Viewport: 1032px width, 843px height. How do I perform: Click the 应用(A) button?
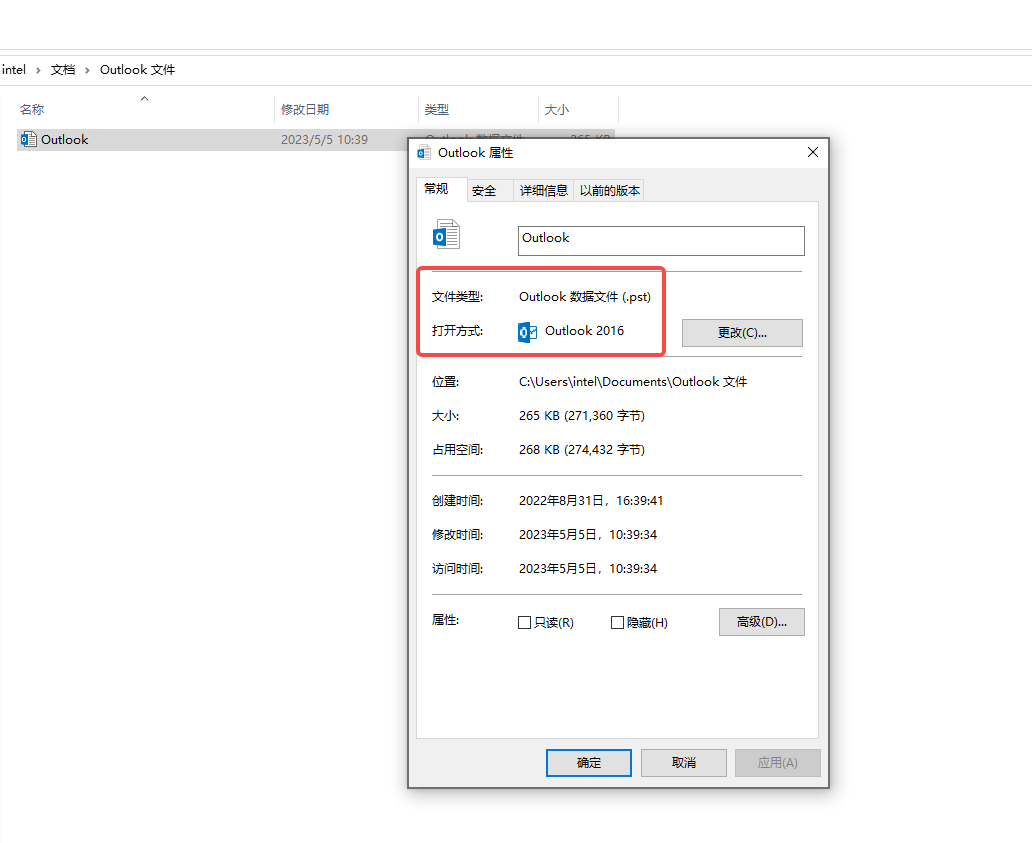click(777, 763)
